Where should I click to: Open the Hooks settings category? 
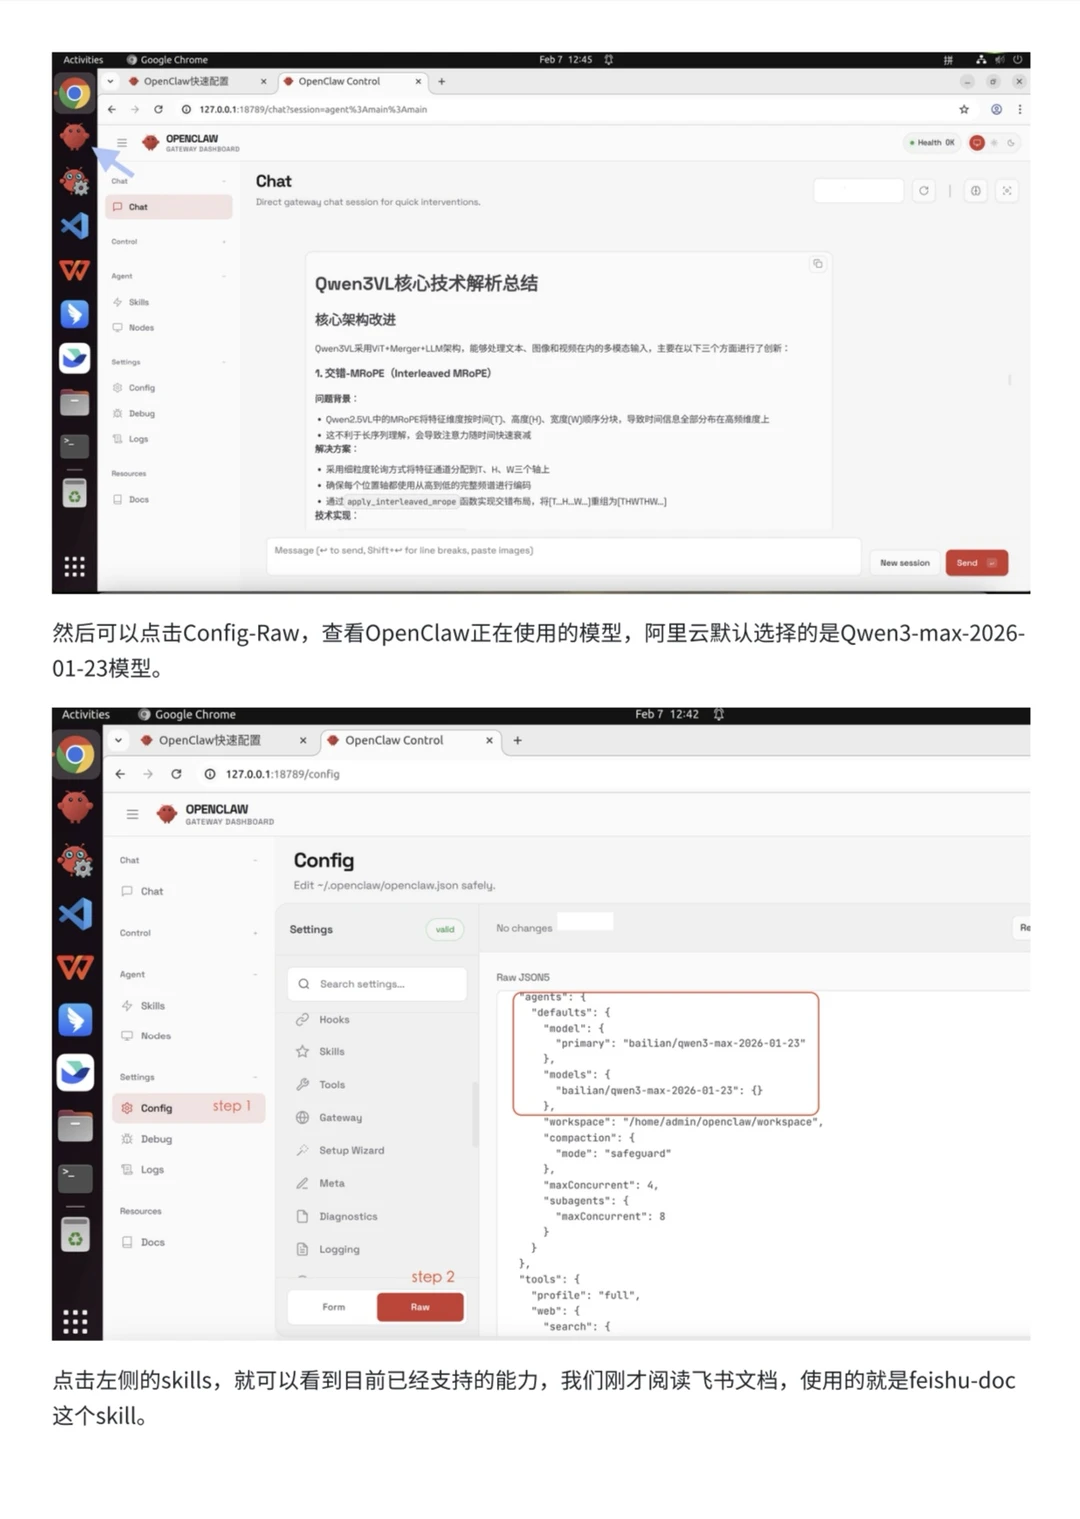point(377,1020)
